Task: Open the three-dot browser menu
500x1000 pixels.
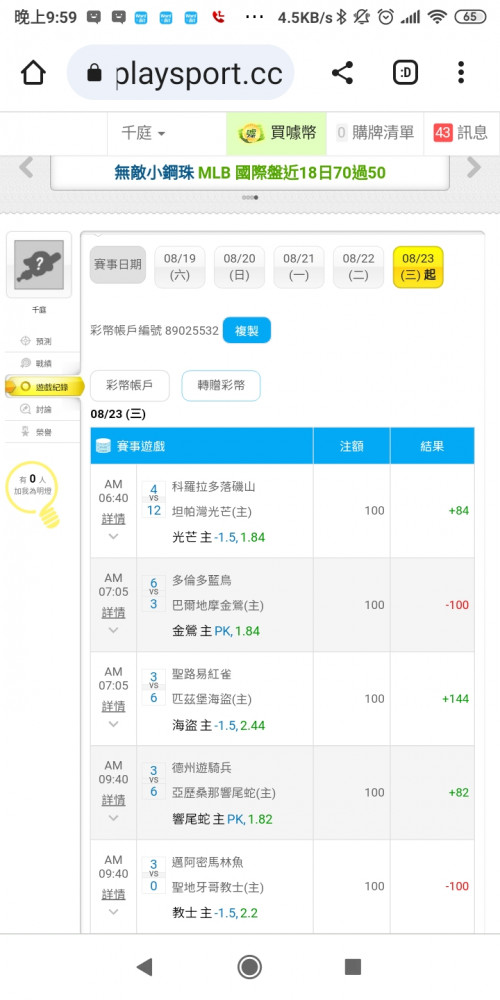Action: [x=460, y=73]
